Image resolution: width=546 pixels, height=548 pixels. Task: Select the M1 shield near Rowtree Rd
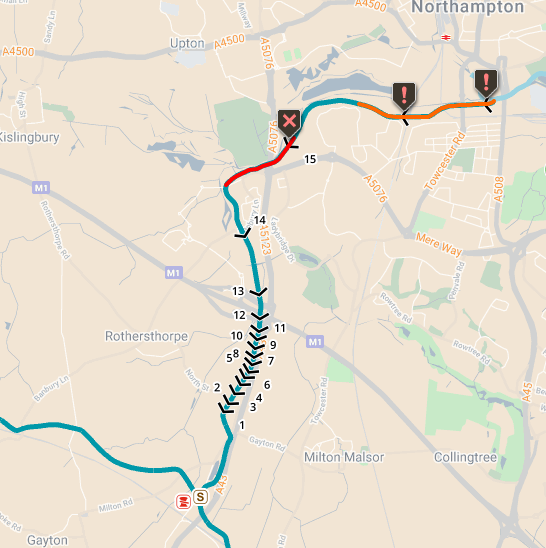(x=315, y=341)
